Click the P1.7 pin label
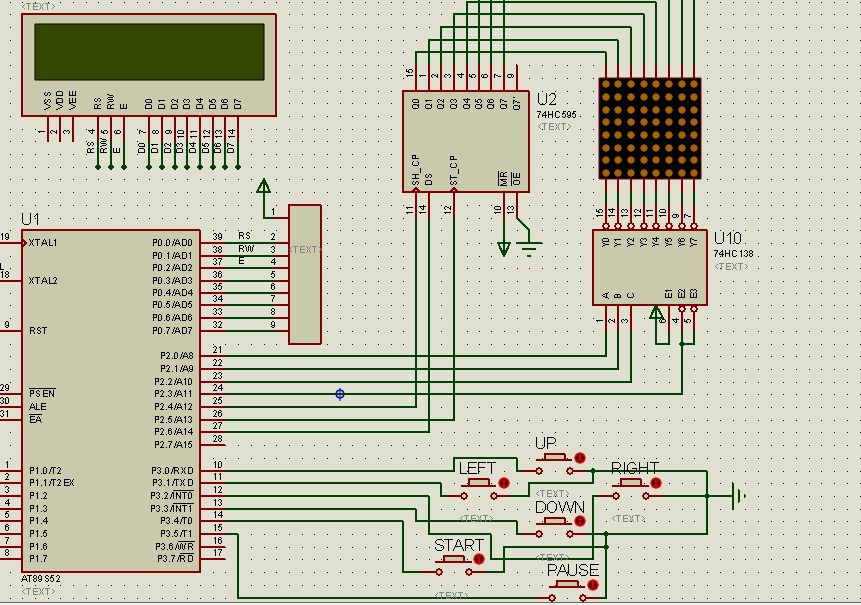Viewport: 861px width, 605px height. (x=38, y=559)
